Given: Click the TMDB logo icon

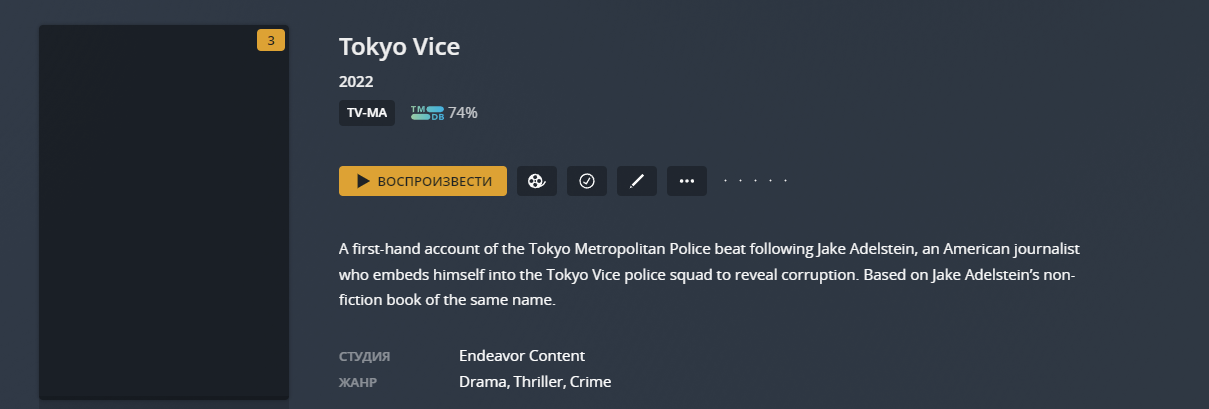Looking at the screenshot, I should click(427, 113).
